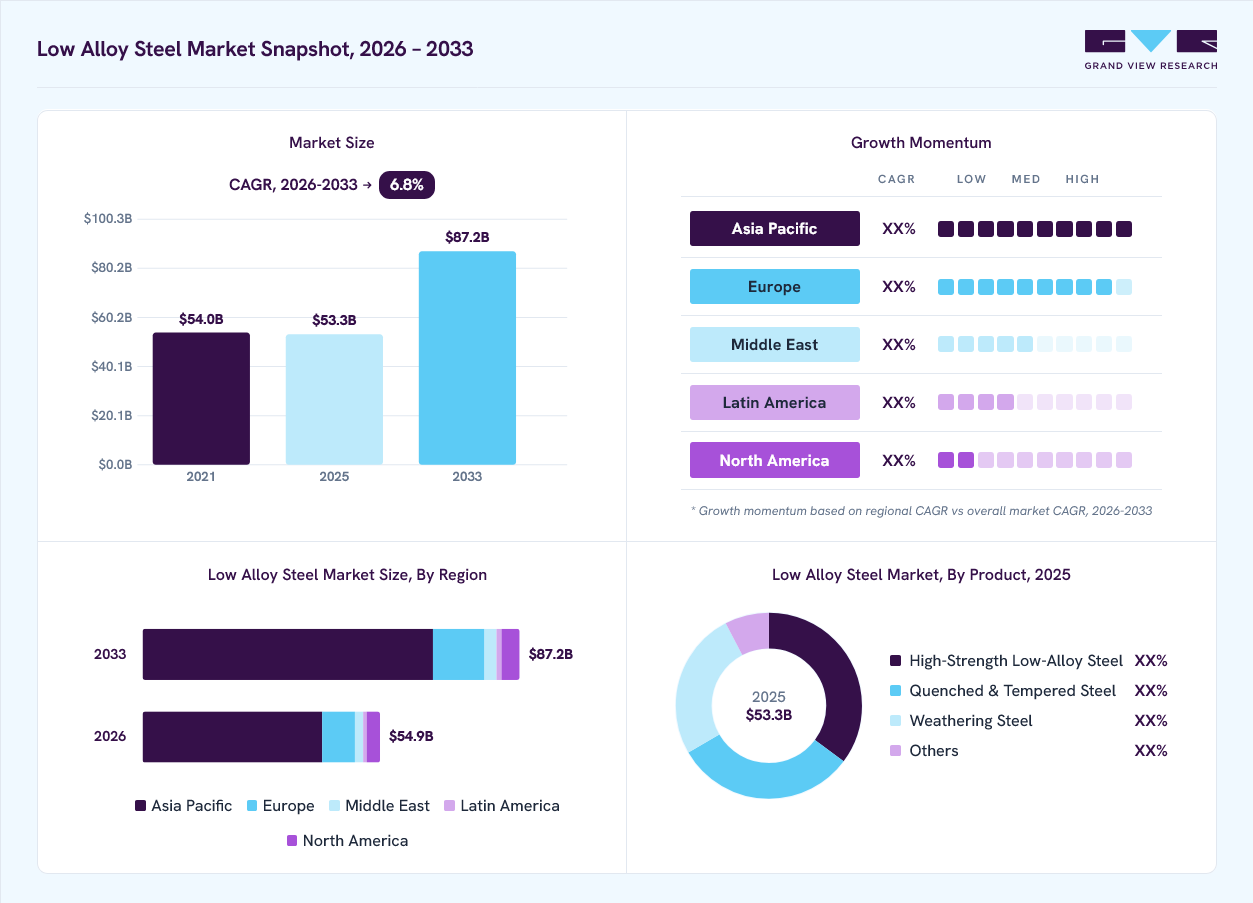1253x903 pixels.
Task: Click the LOW column header
Action: point(971,179)
